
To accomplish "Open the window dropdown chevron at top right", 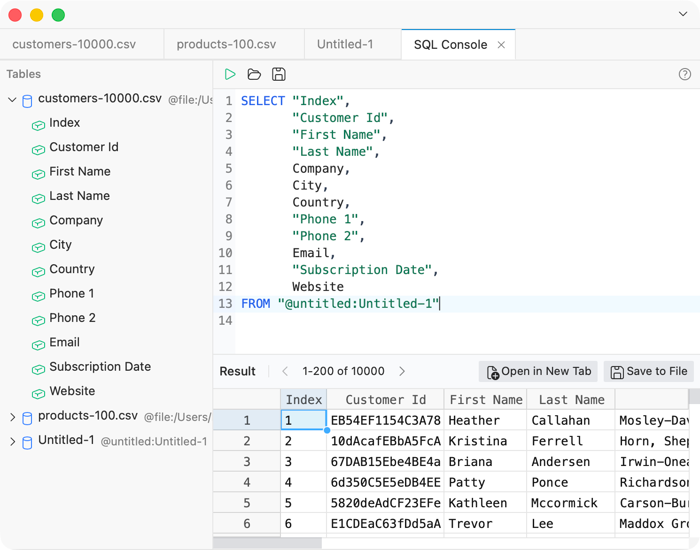I will [683, 14].
